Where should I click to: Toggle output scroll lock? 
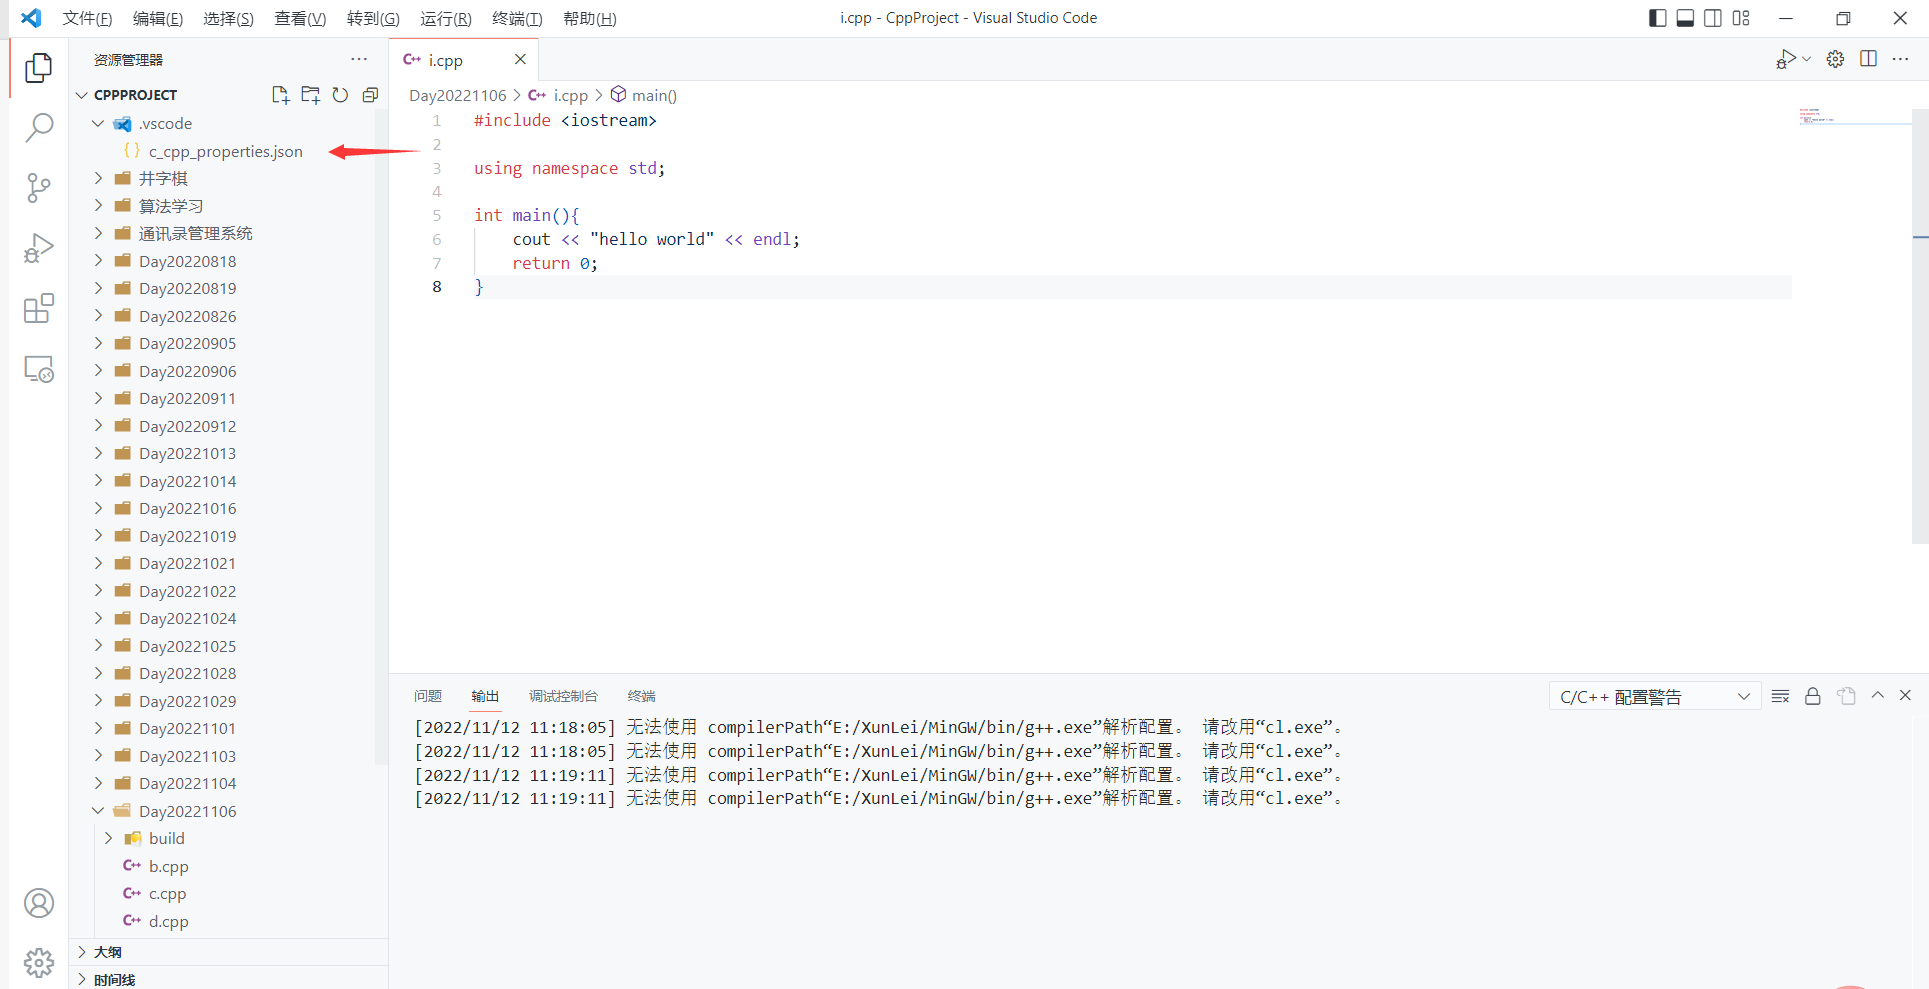coord(1812,696)
